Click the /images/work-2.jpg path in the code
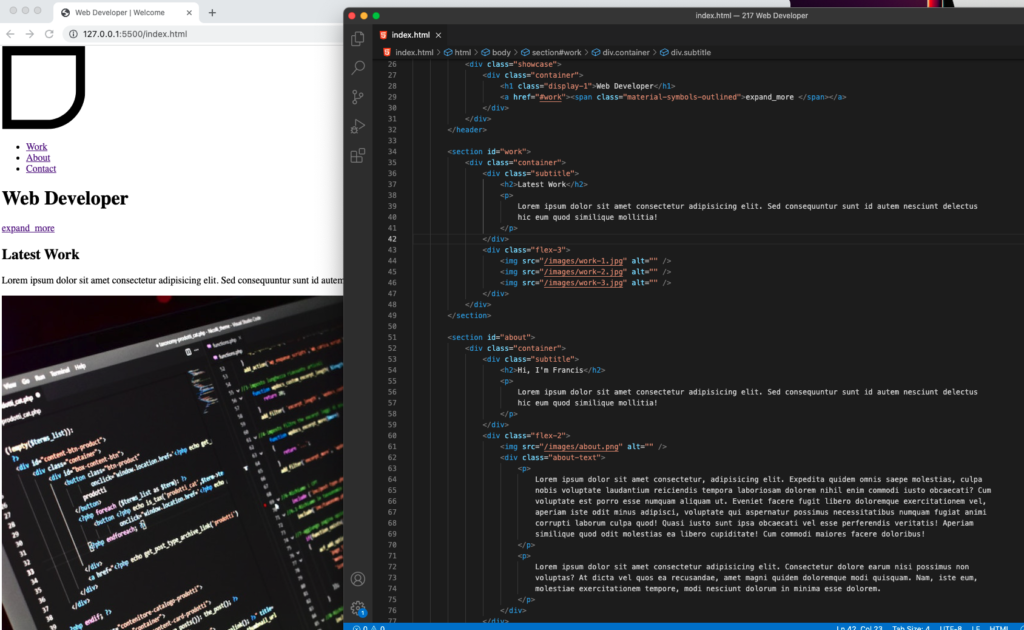Viewport: 1024px width, 630px height. [x=585, y=272]
